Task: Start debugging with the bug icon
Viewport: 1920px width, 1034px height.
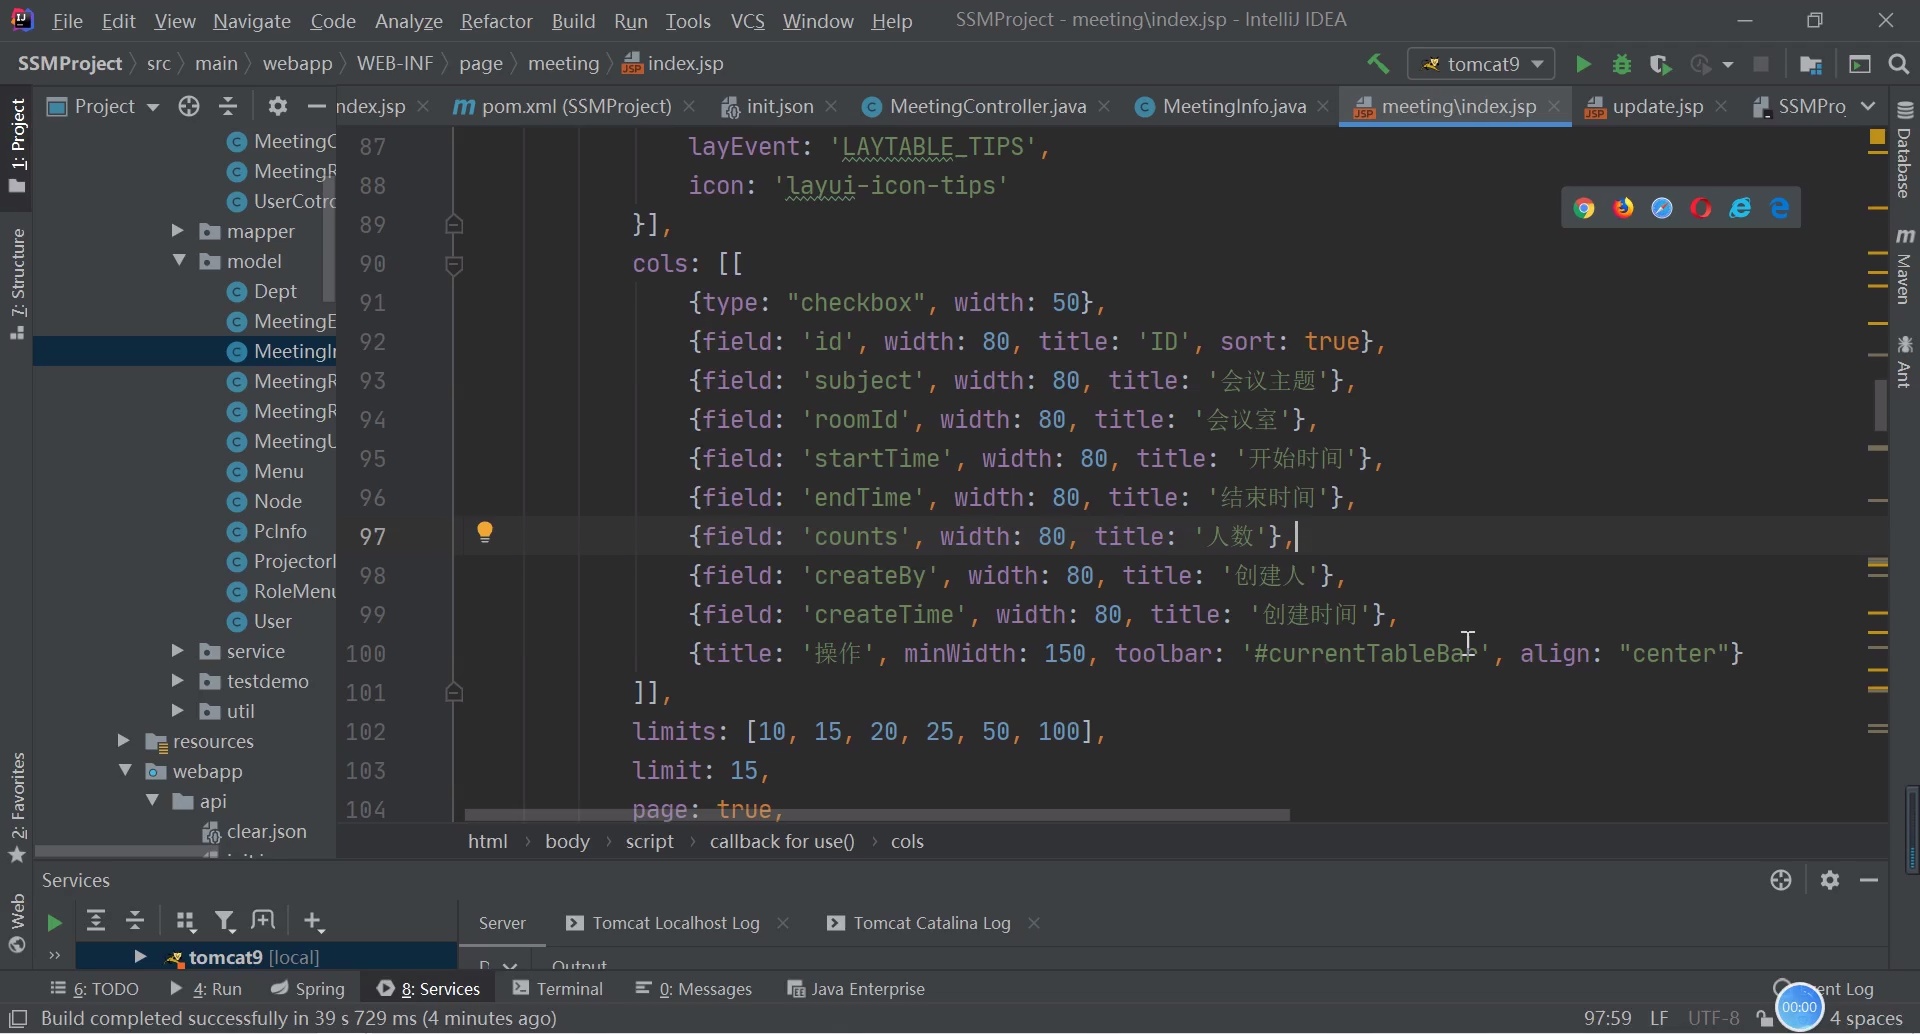Action: tap(1622, 64)
